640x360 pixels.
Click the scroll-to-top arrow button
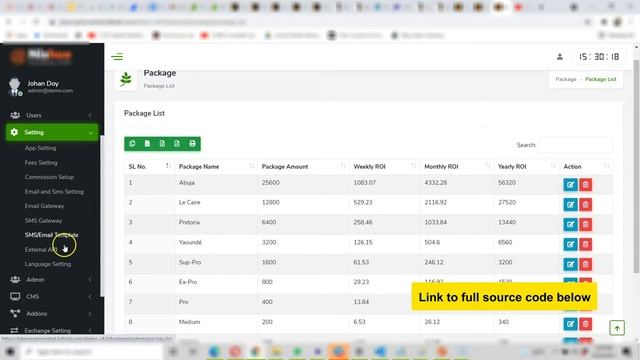[617, 328]
